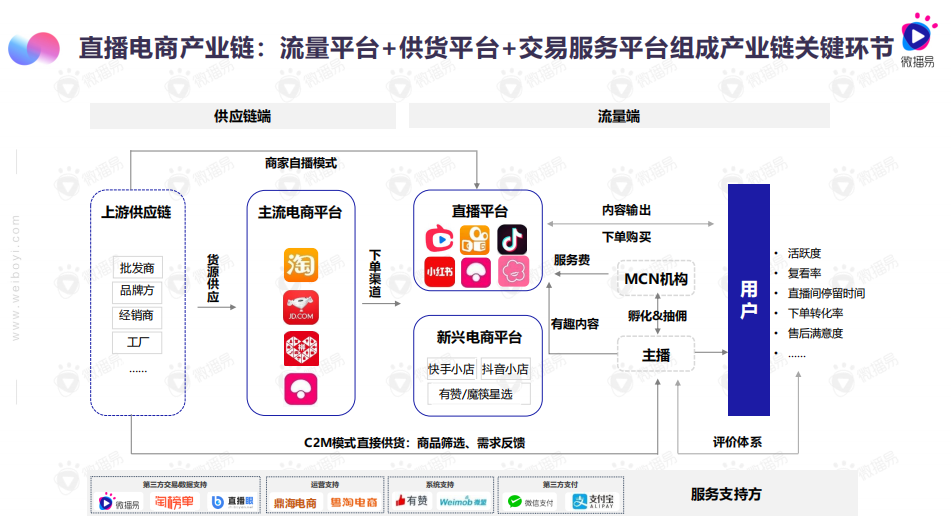This screenshot has height=519, width=951.
Task: Click the 直播间停留时间 bullet item
Action: click(x=826, y=293)
